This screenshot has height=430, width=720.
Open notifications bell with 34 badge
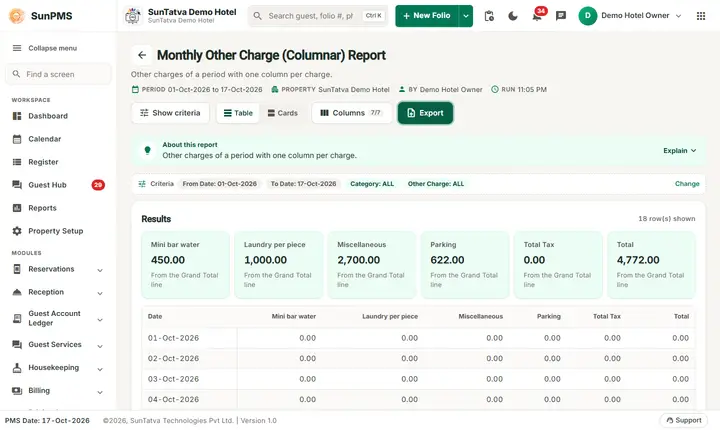pos(537,16)
